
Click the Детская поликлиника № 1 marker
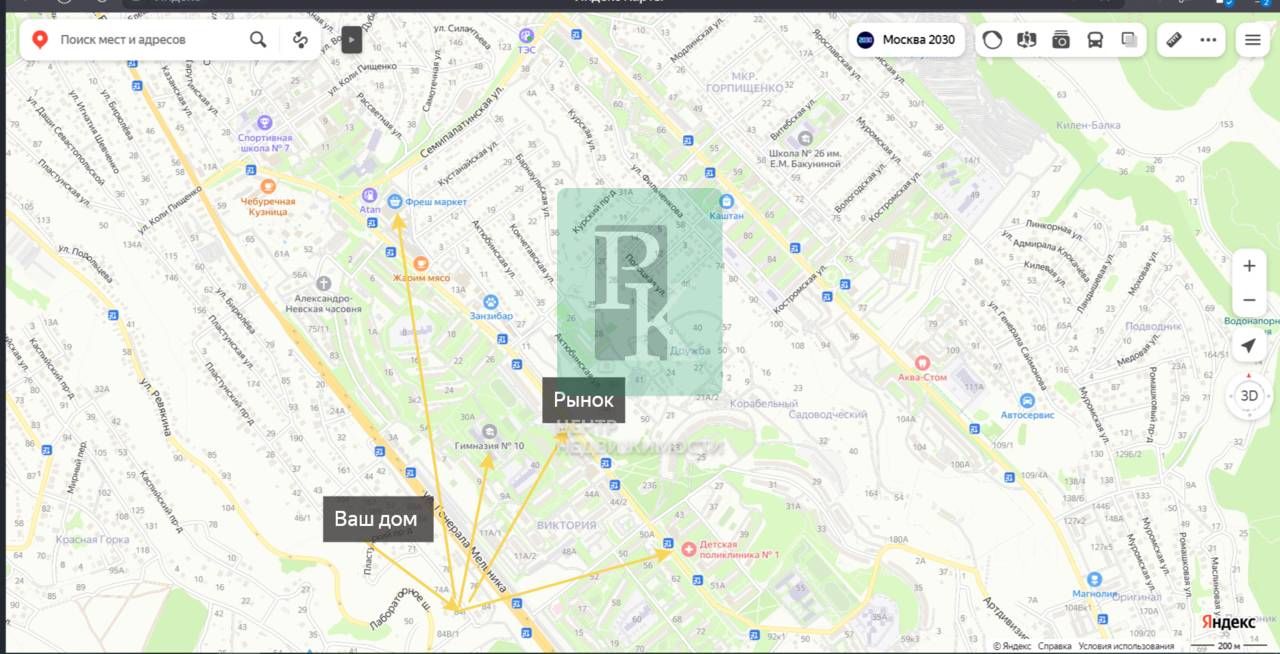coord(688,549)
